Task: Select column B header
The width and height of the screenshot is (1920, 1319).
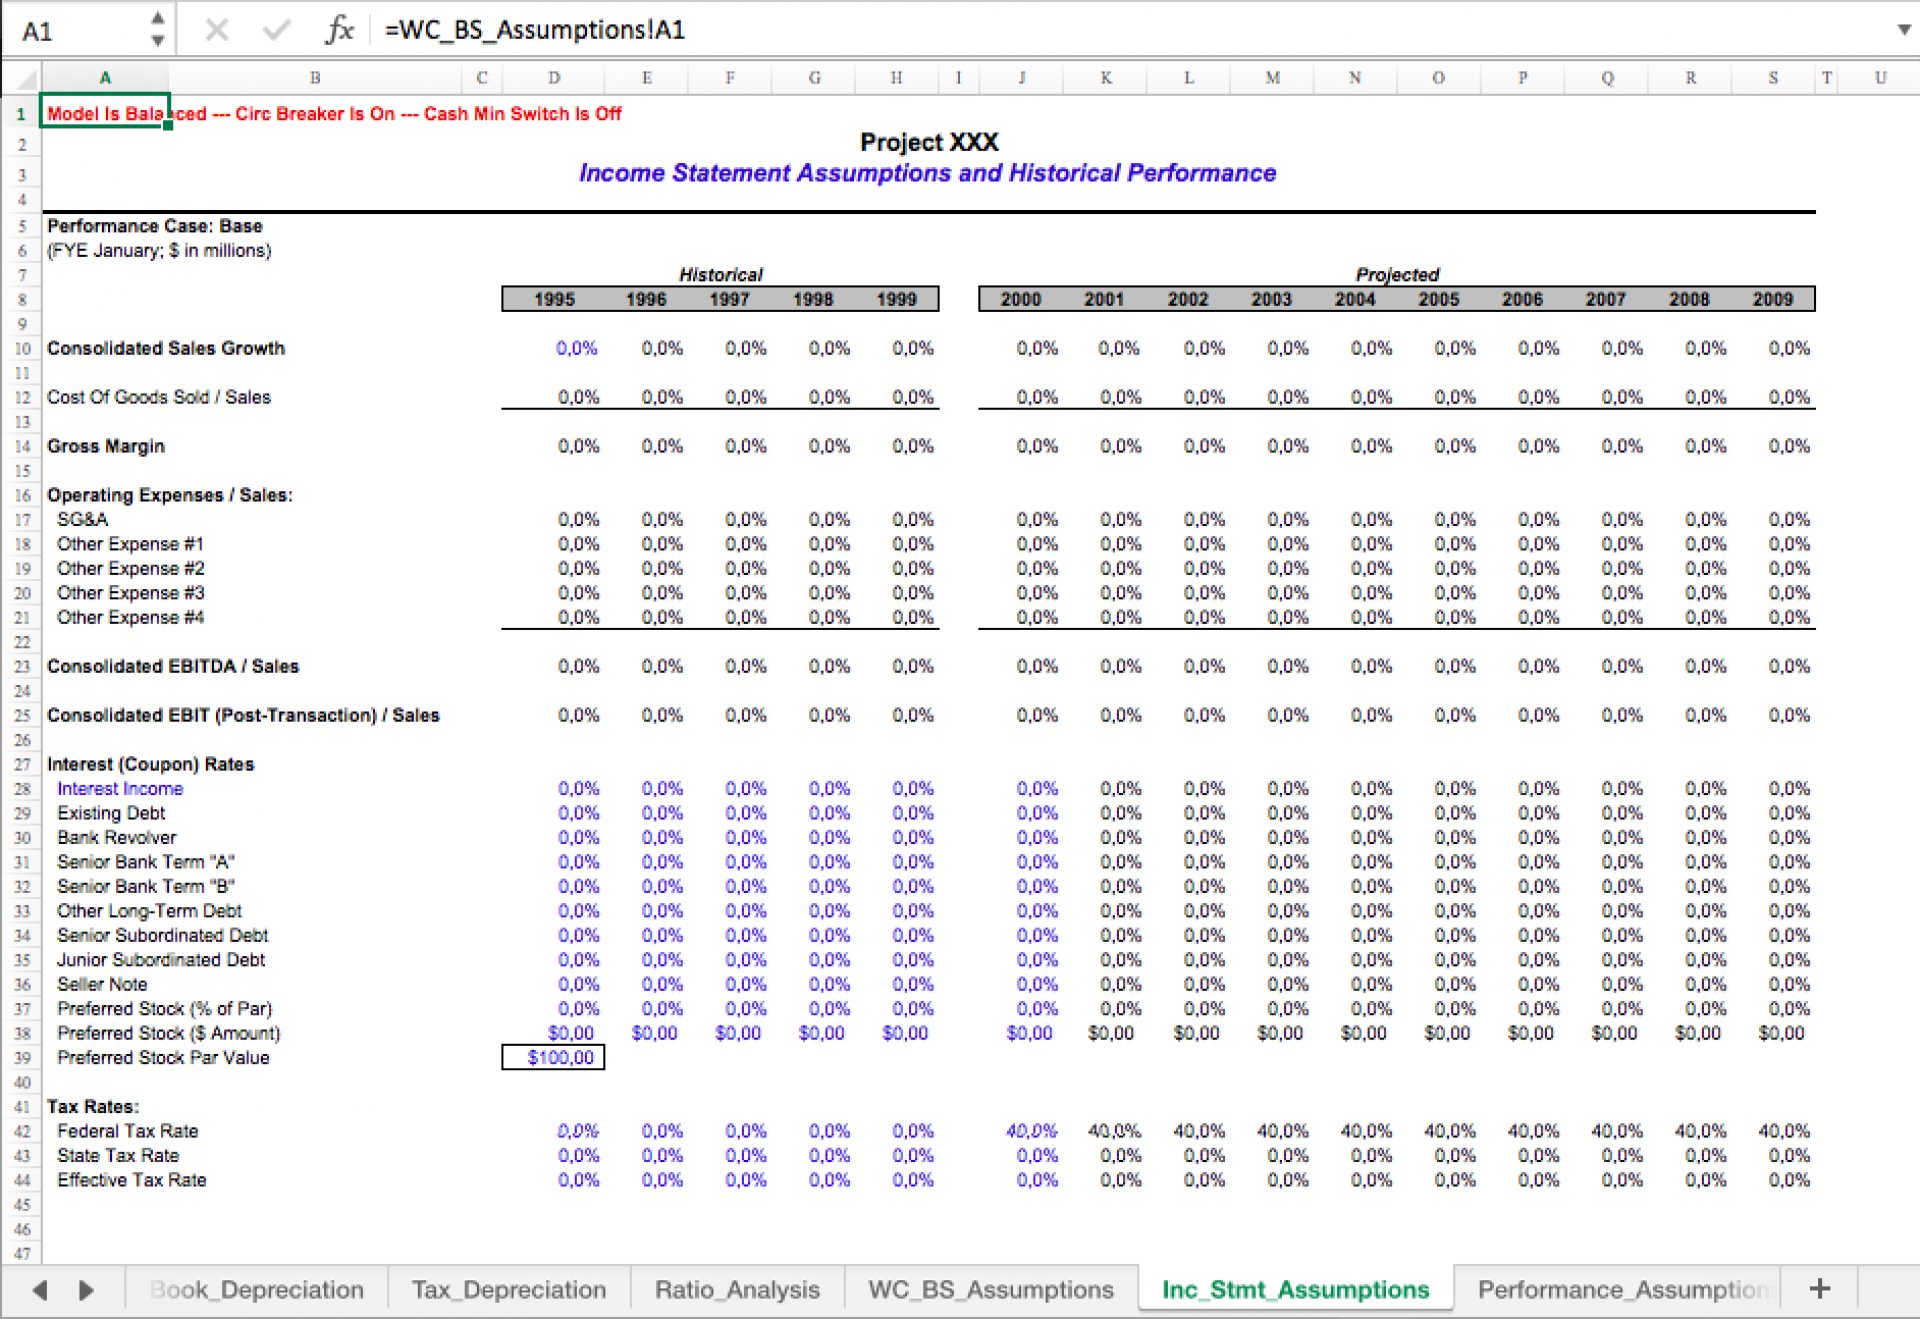Action: [x=315, y=78]
